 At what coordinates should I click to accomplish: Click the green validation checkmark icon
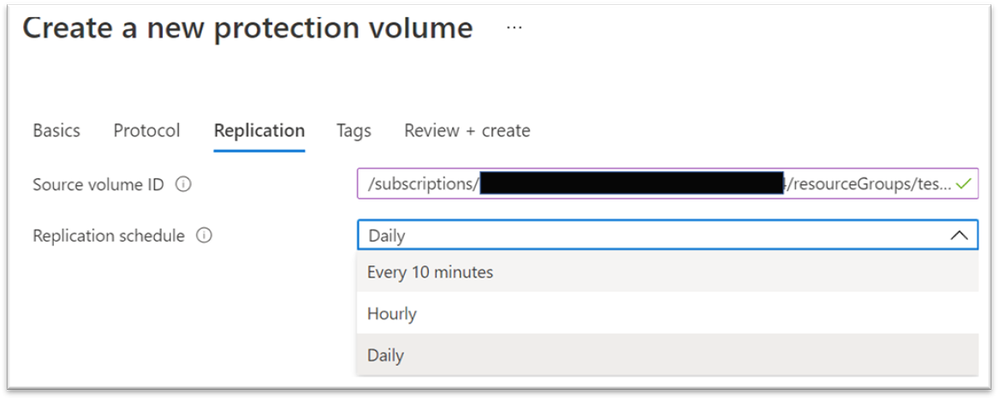(x=963, y=185)
